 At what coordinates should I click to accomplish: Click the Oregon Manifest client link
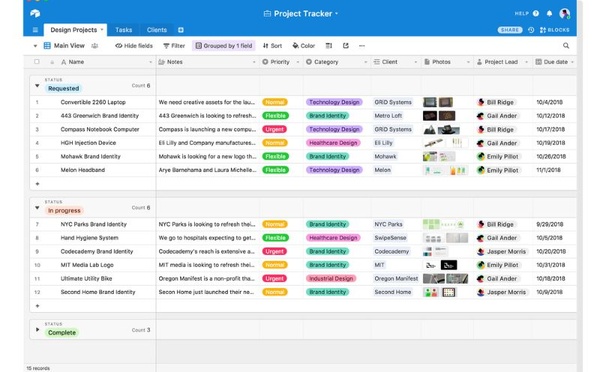point(396,279)
